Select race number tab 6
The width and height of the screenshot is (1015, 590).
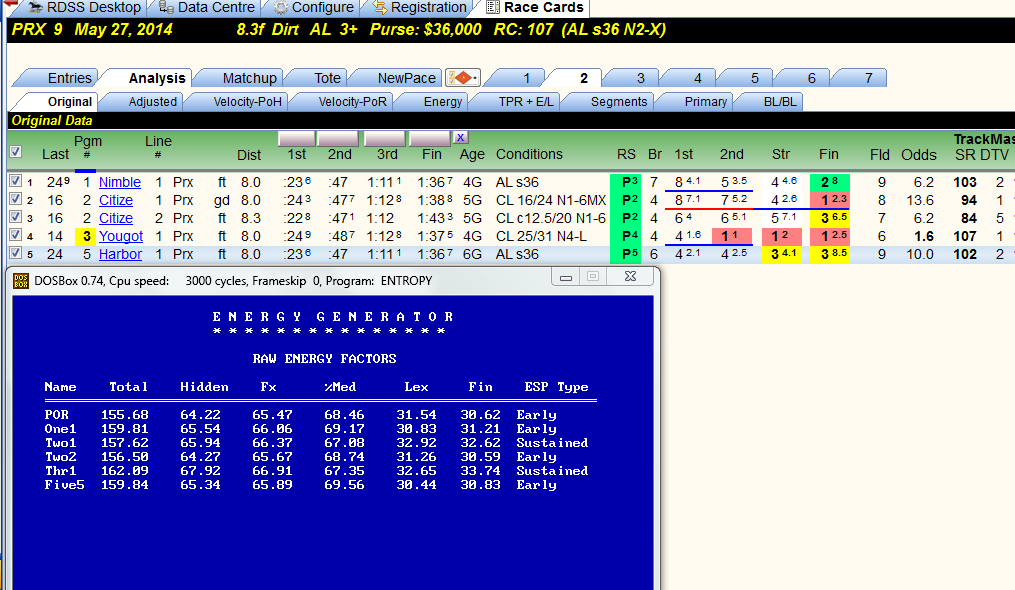click(803, 78)
